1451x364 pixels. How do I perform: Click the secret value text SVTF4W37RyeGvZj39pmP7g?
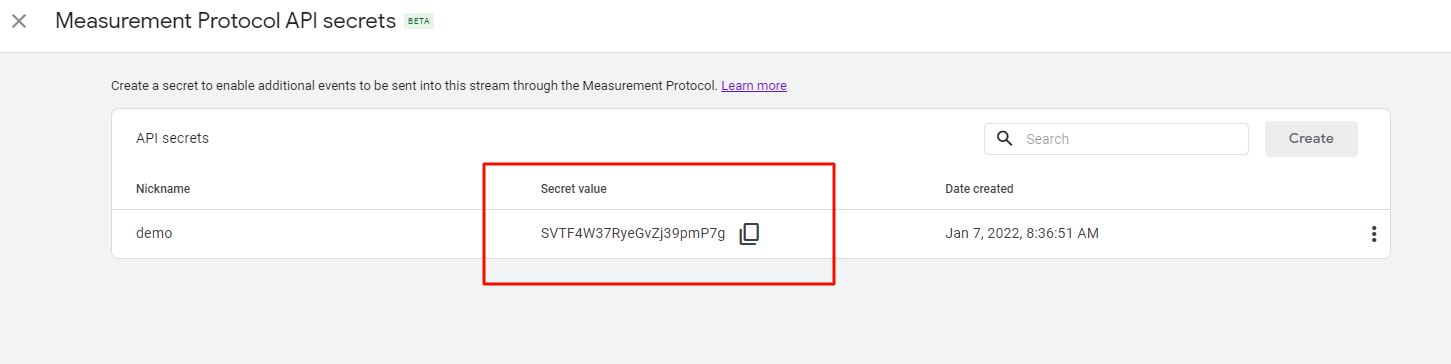pos(633,234)
